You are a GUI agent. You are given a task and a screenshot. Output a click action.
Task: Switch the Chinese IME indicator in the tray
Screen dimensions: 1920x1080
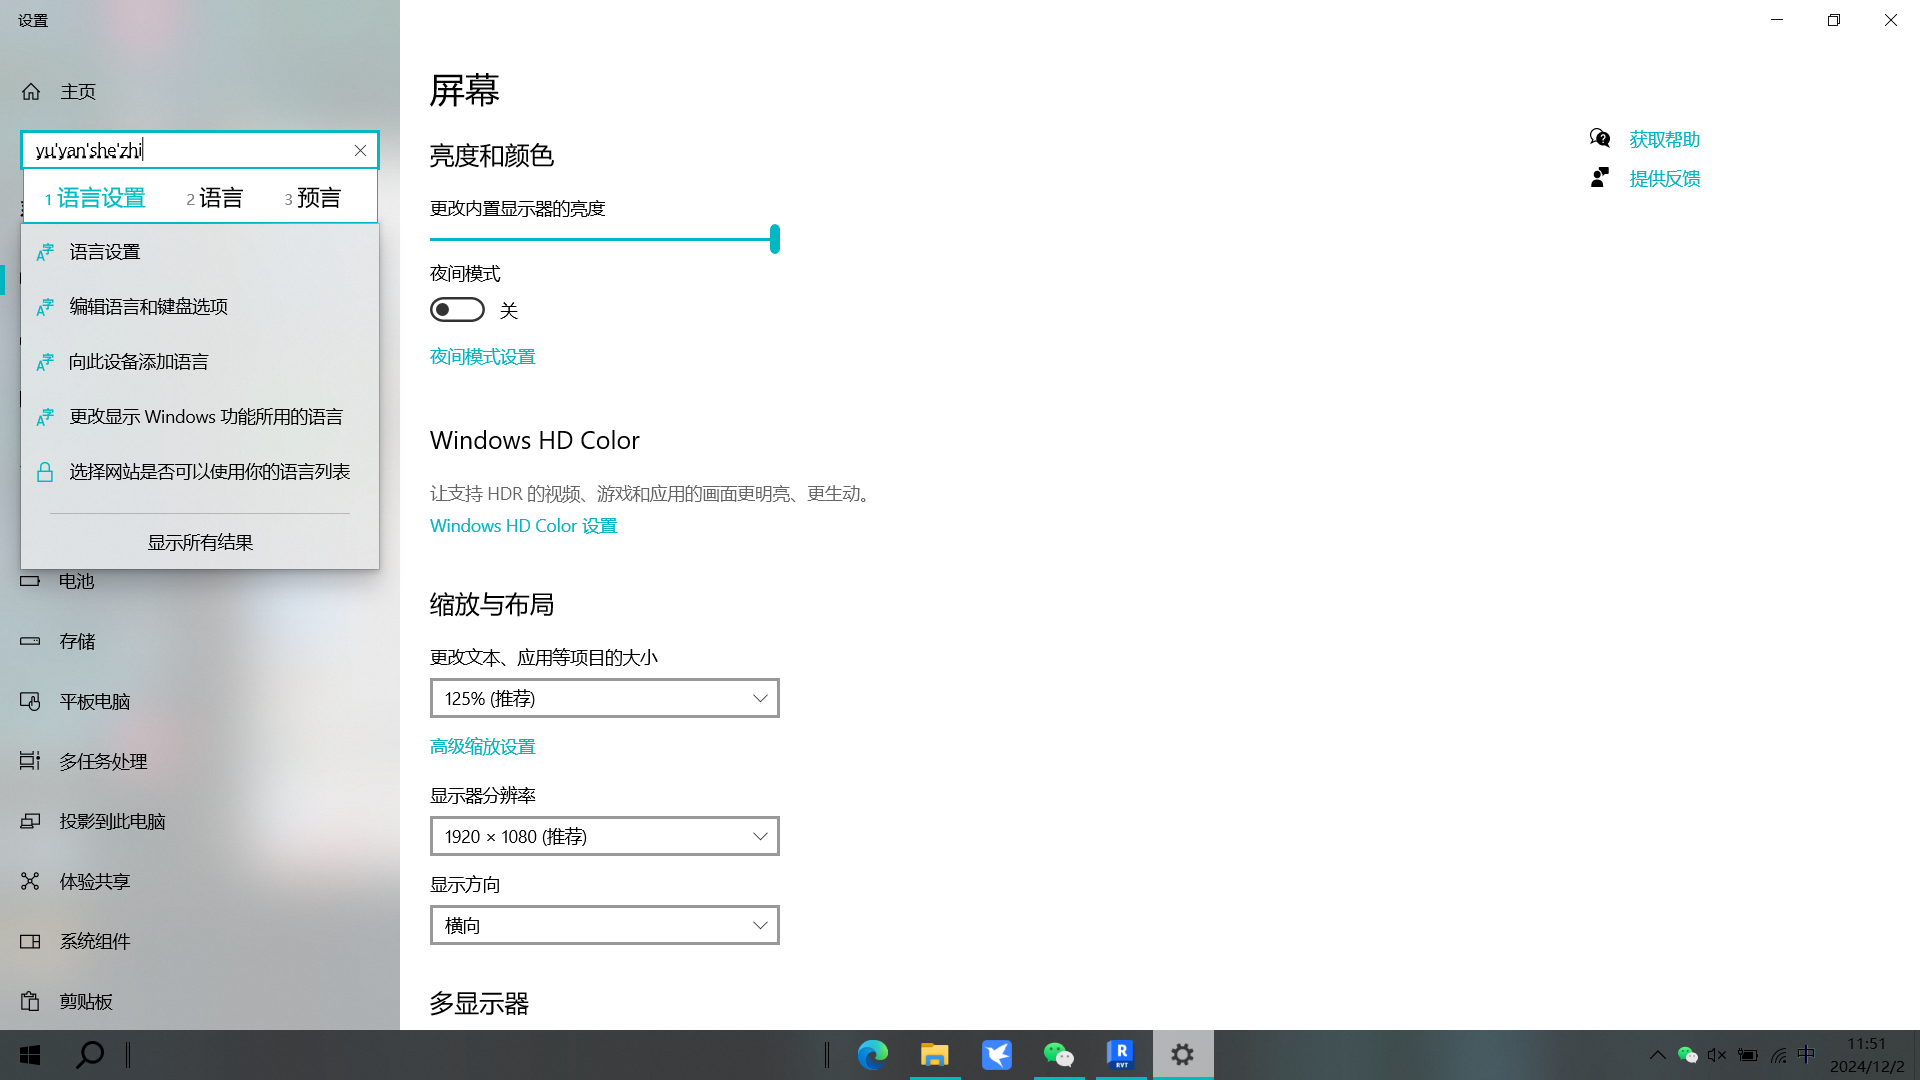1806,1054
